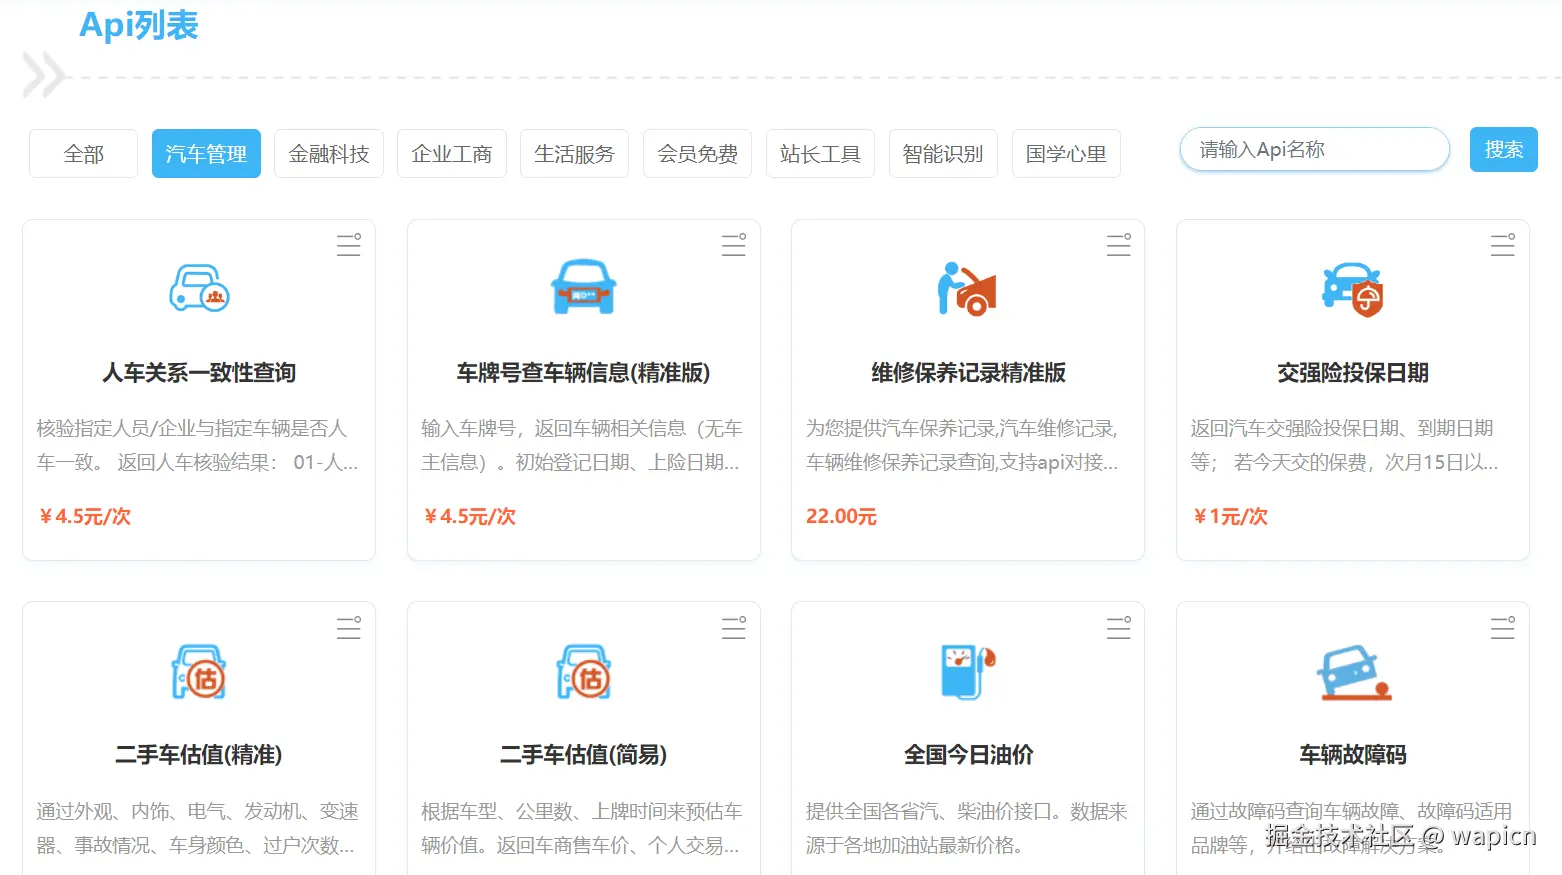Open the corner menu on 全国今日油价 card
1562x875 pixels.
[1118, 628]
